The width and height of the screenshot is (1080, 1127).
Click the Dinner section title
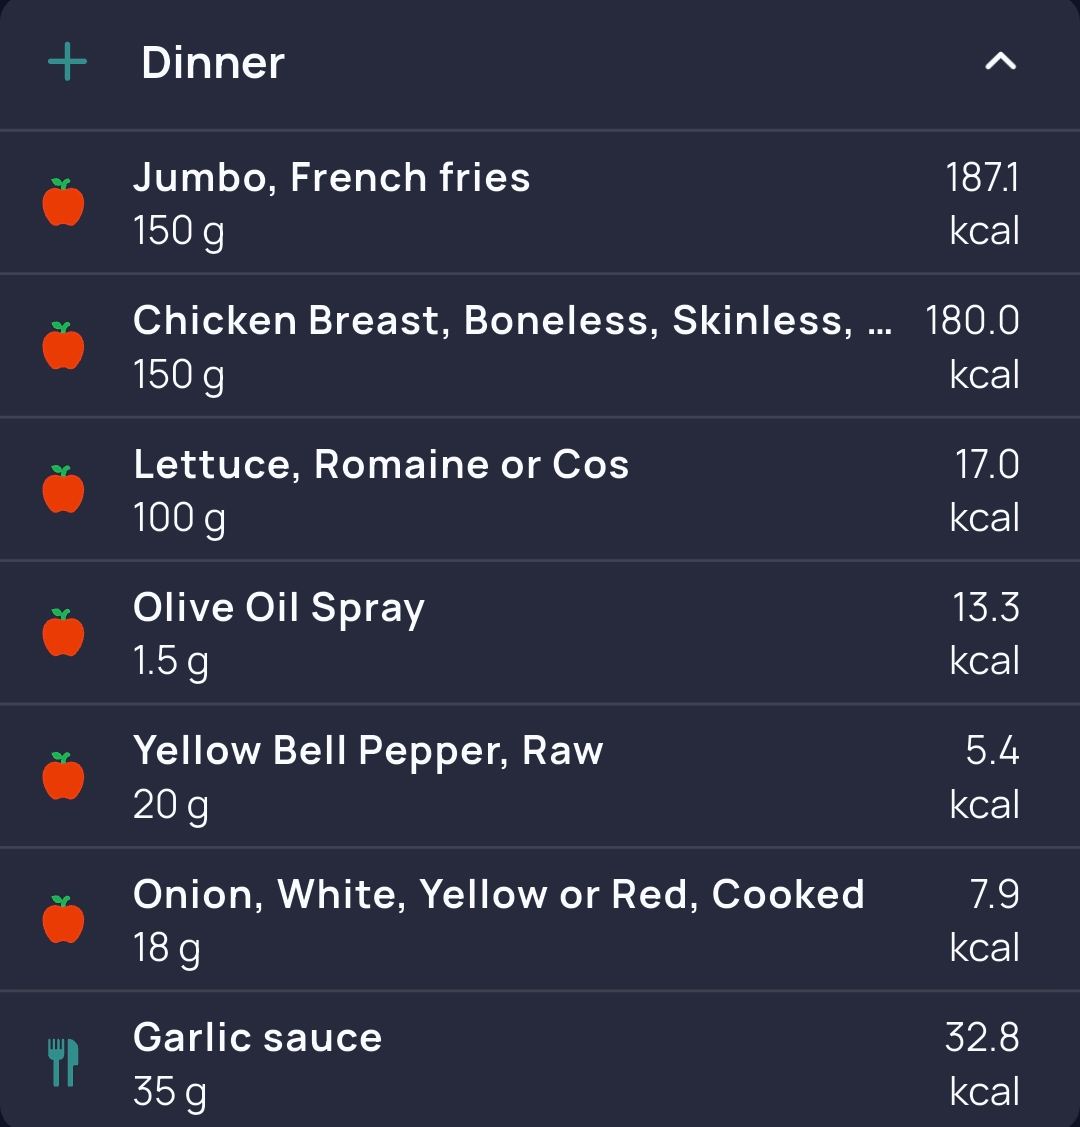pyautogui.click(x=213, y=63)
